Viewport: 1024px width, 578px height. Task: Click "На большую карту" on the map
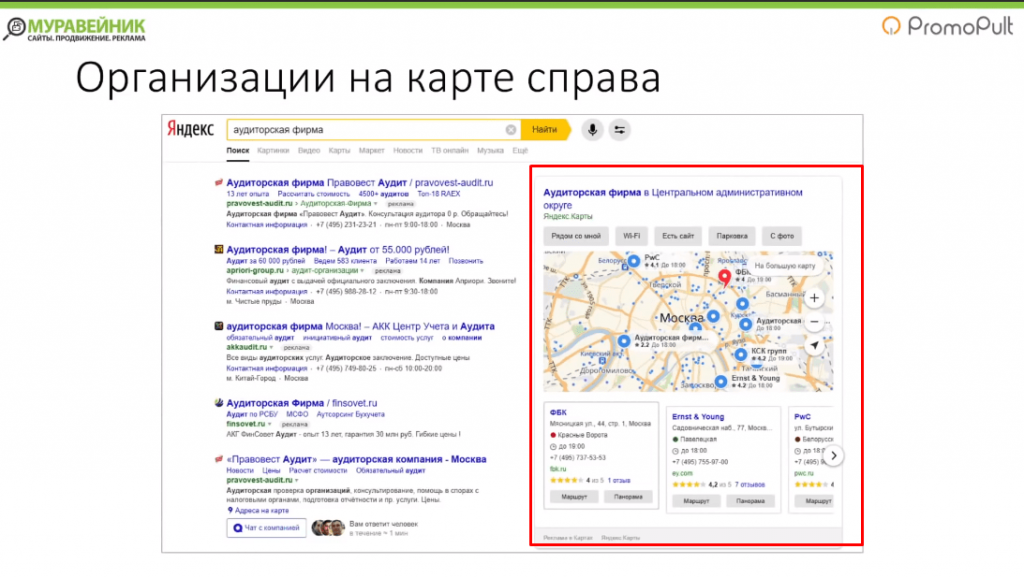pos(784,266)
